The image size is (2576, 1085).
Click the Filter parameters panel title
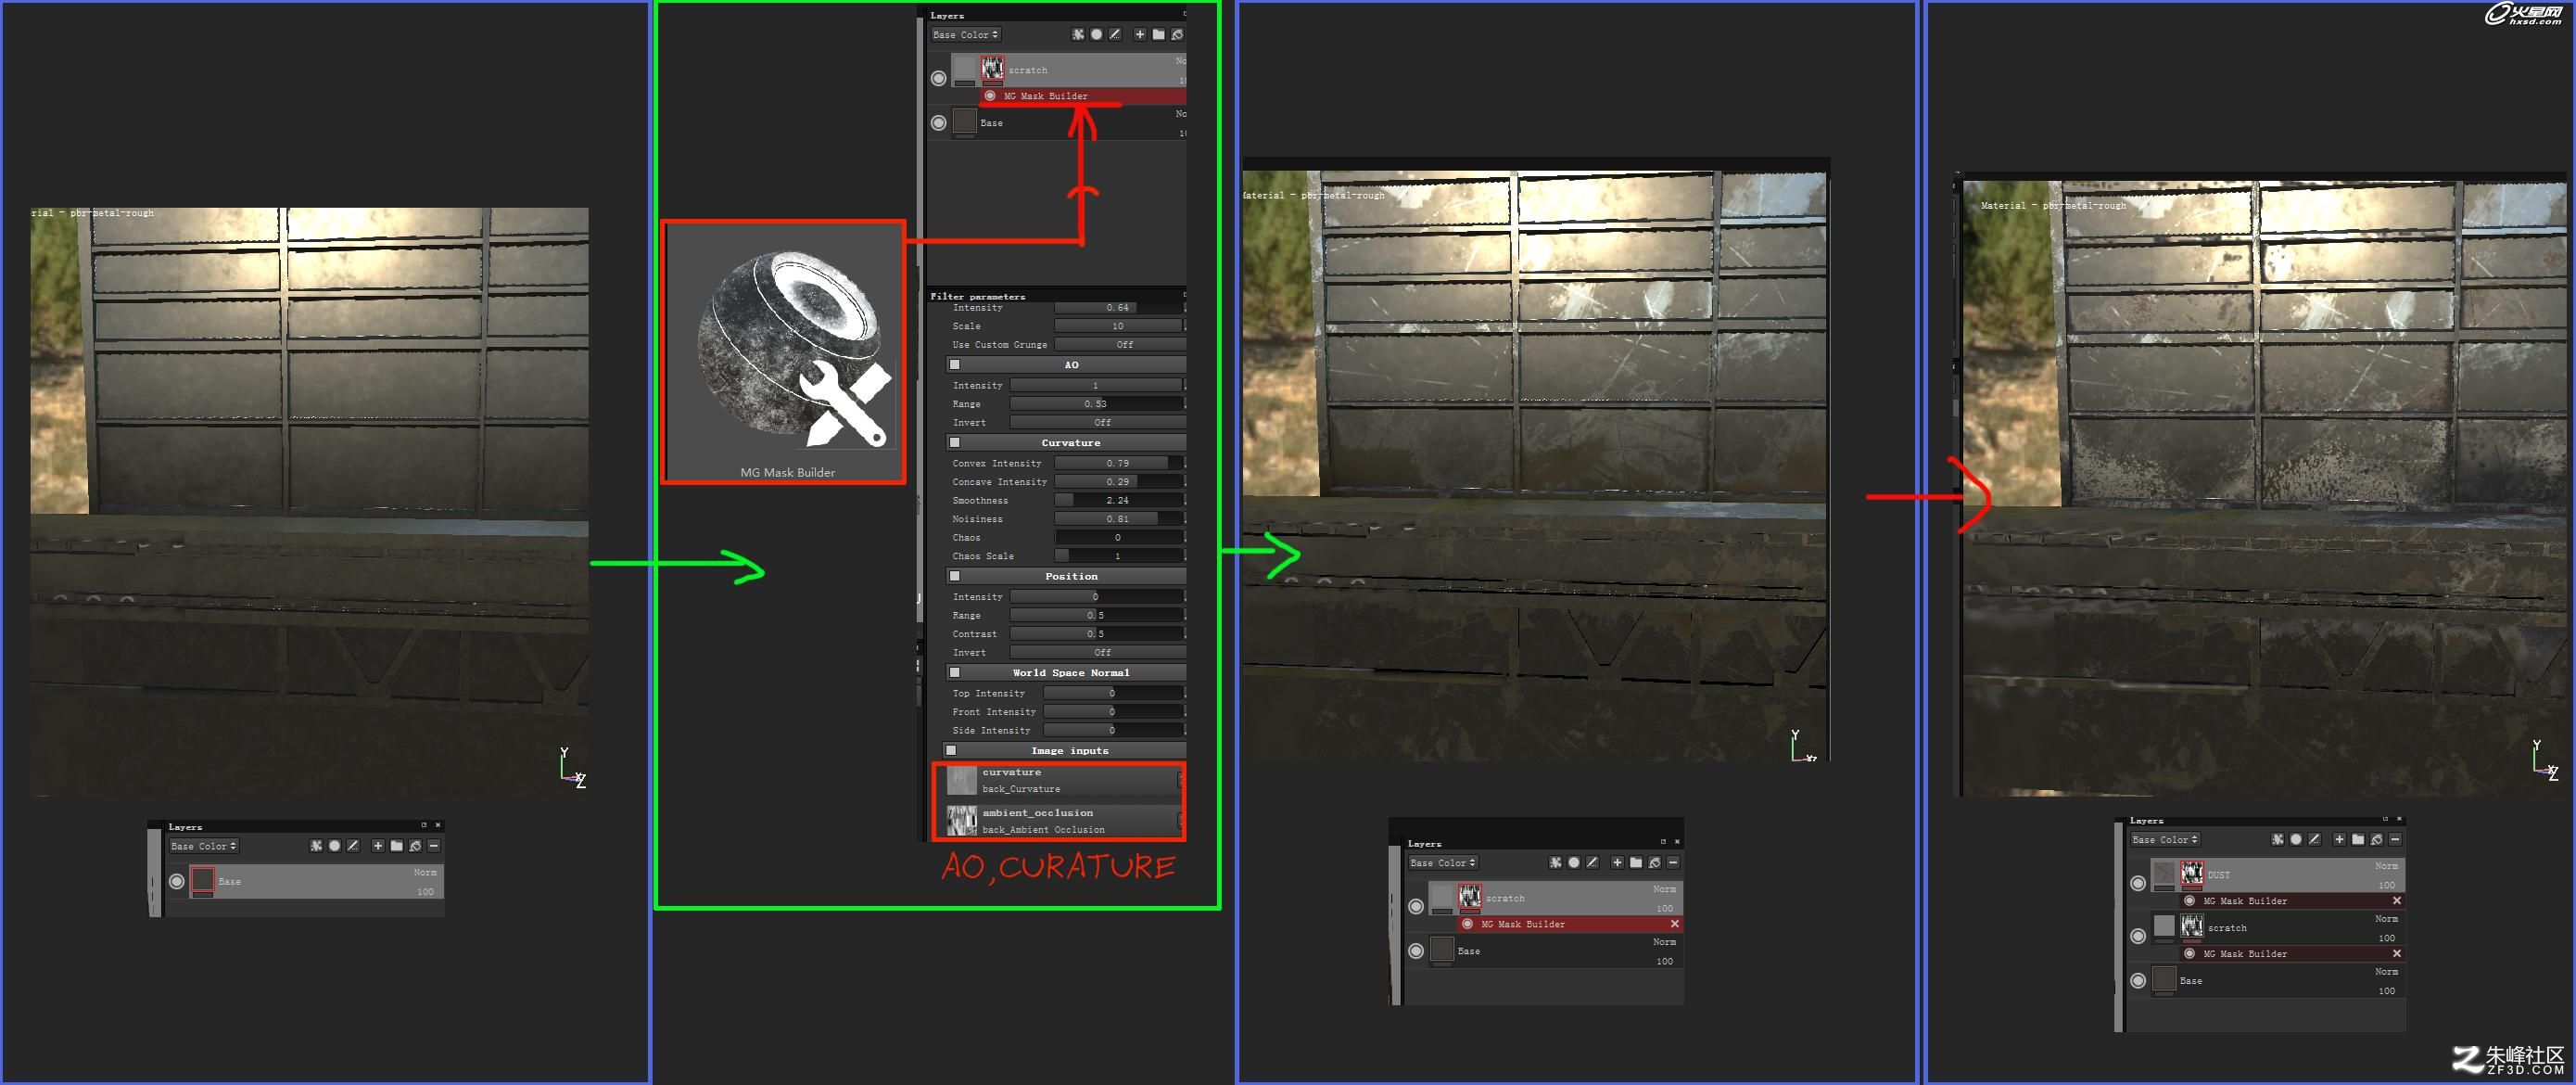coord(977,296)
